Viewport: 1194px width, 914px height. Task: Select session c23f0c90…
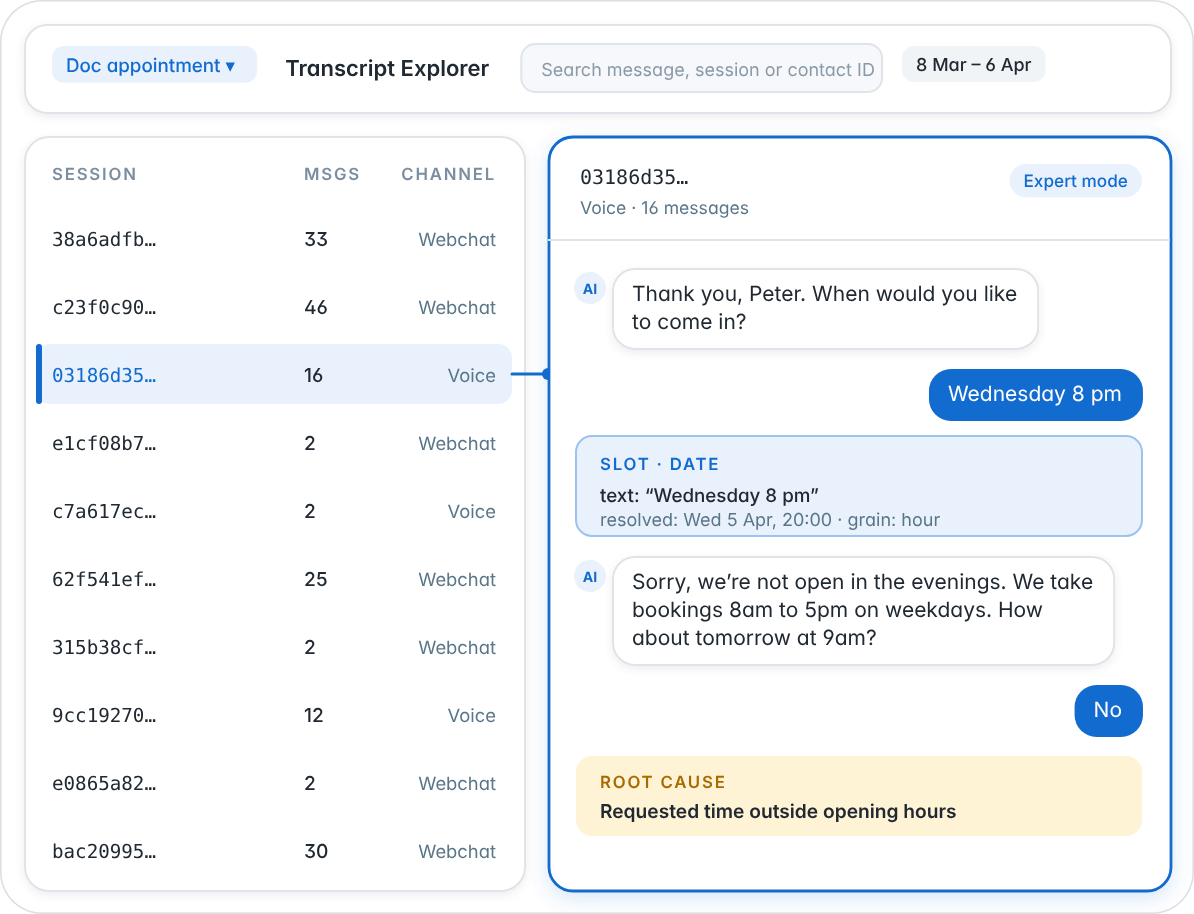click(274, 307)
